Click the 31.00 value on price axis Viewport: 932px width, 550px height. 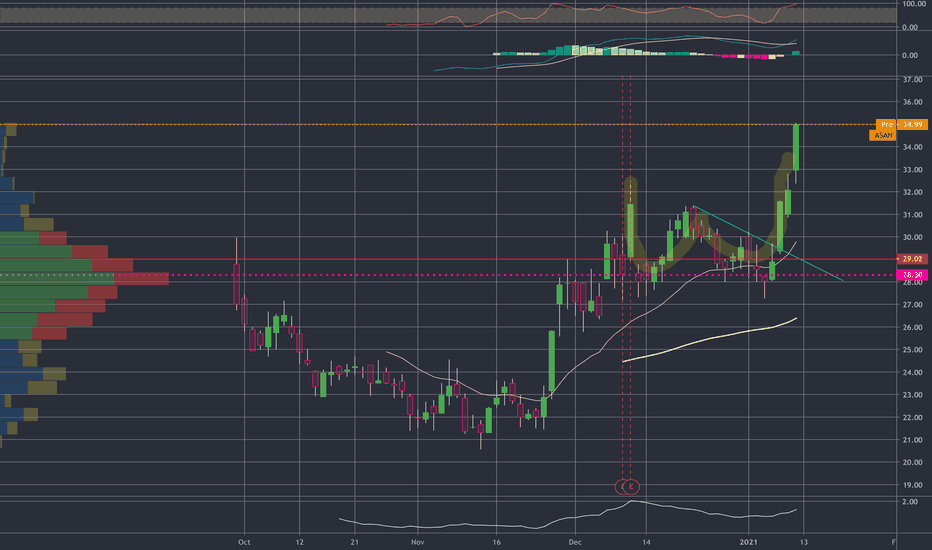click(912, 215)
